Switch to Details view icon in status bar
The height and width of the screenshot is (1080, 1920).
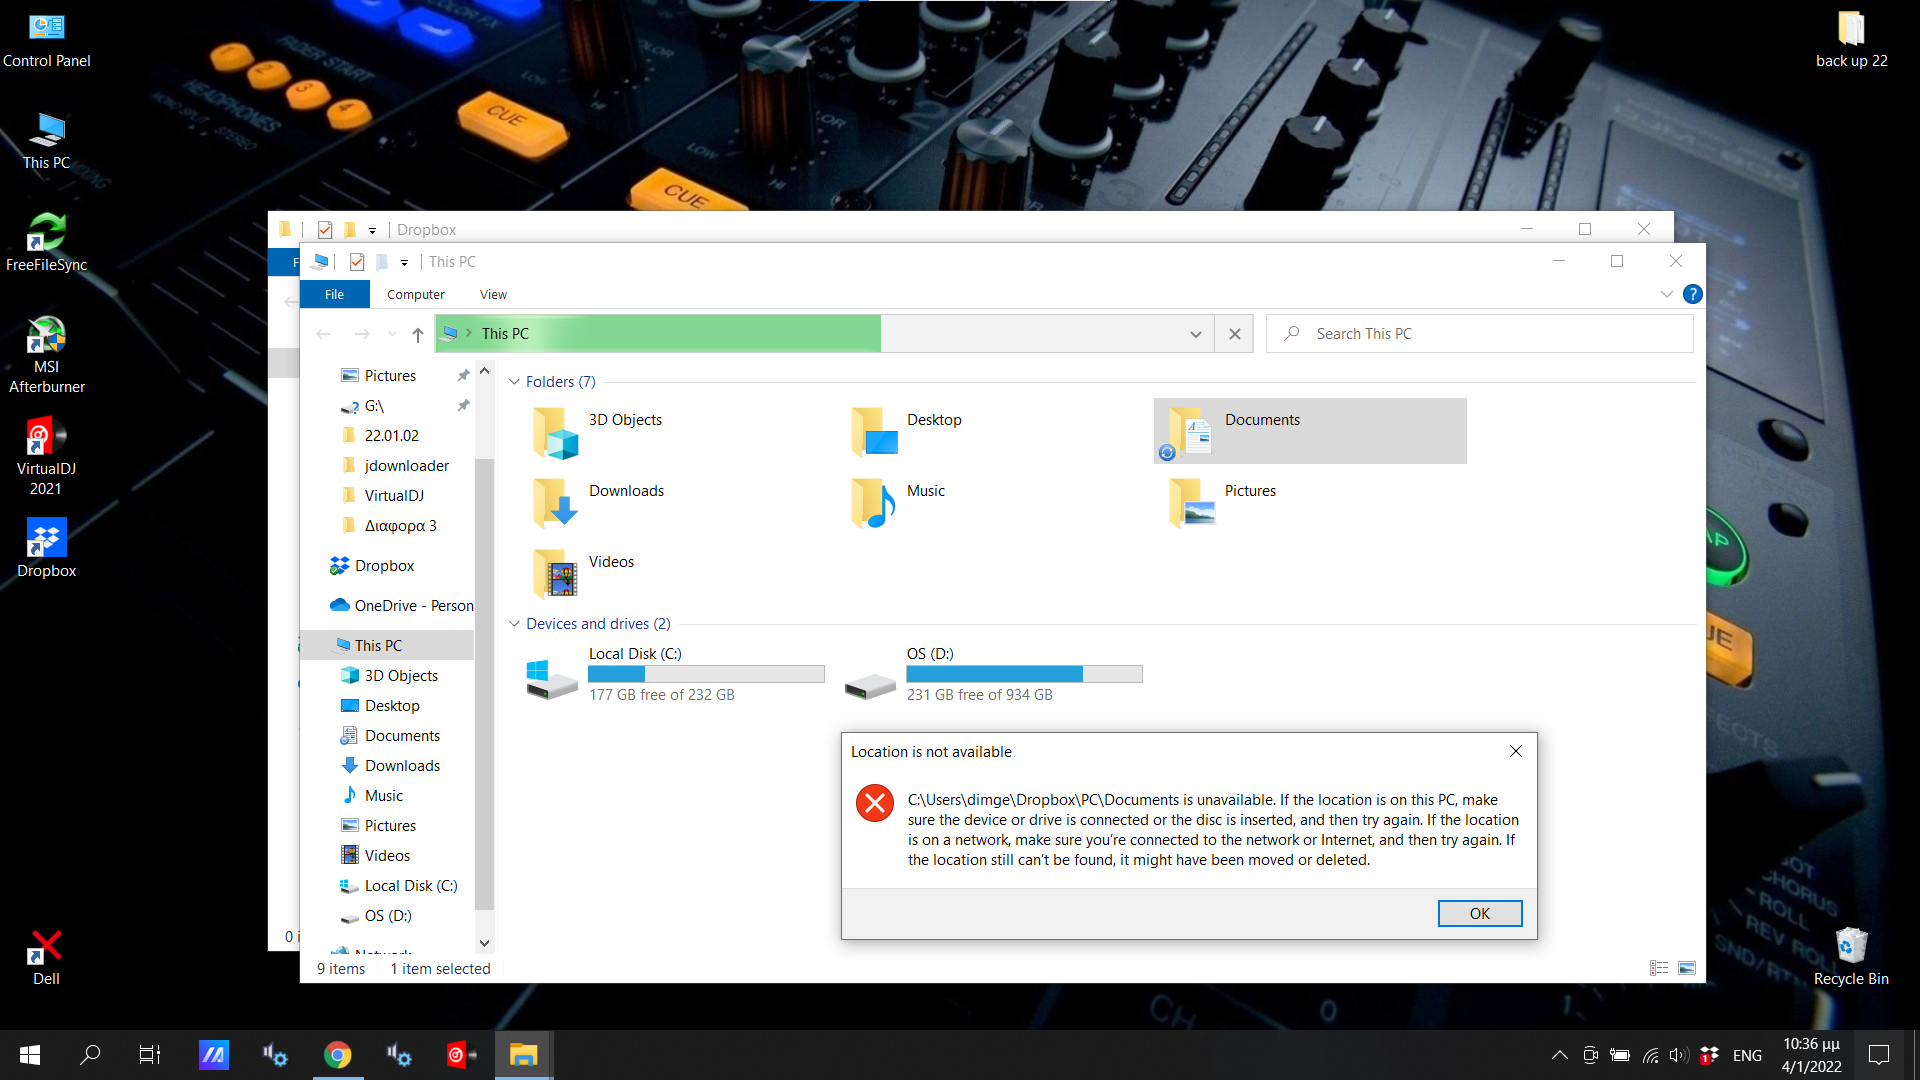point(1659,968)
